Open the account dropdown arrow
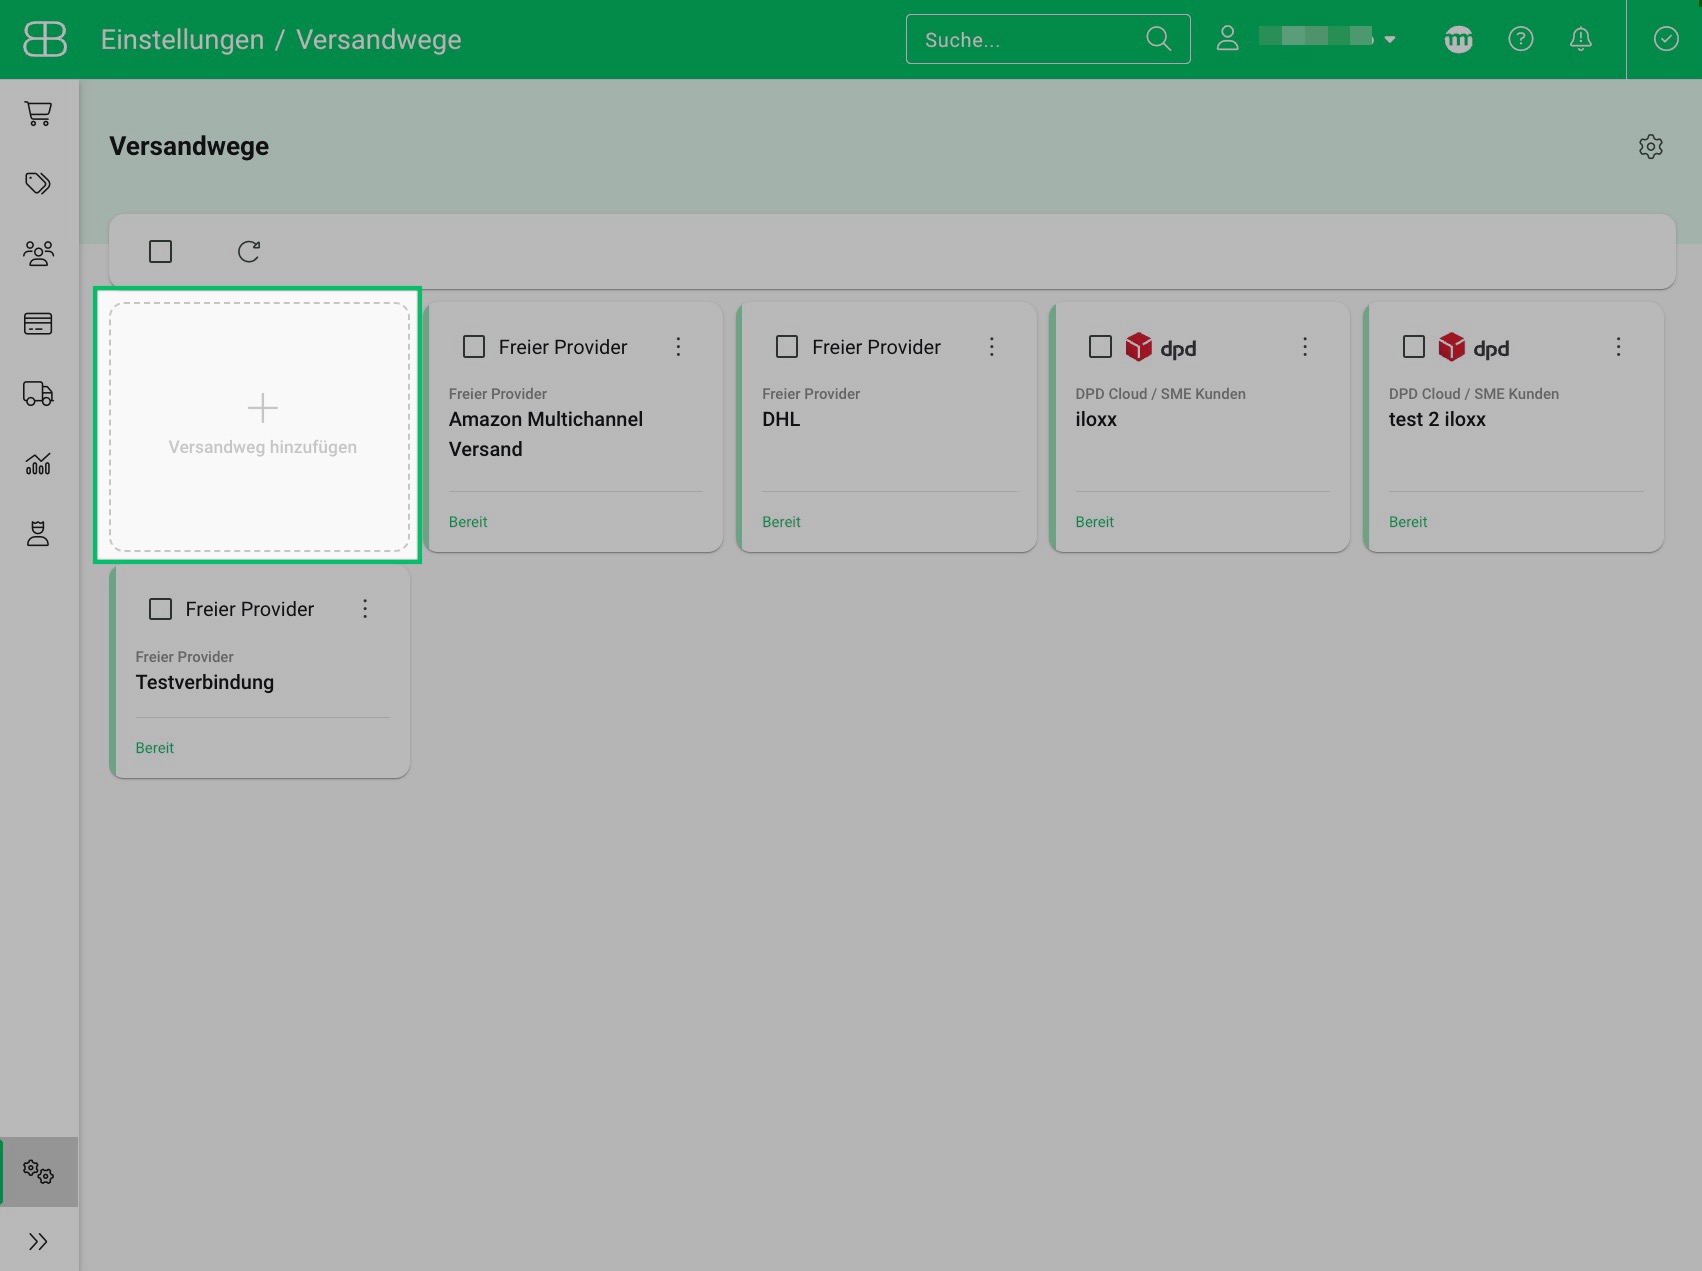Image resolution: width=1702 pixels, height=1271 pixels. pos(1389,40)
